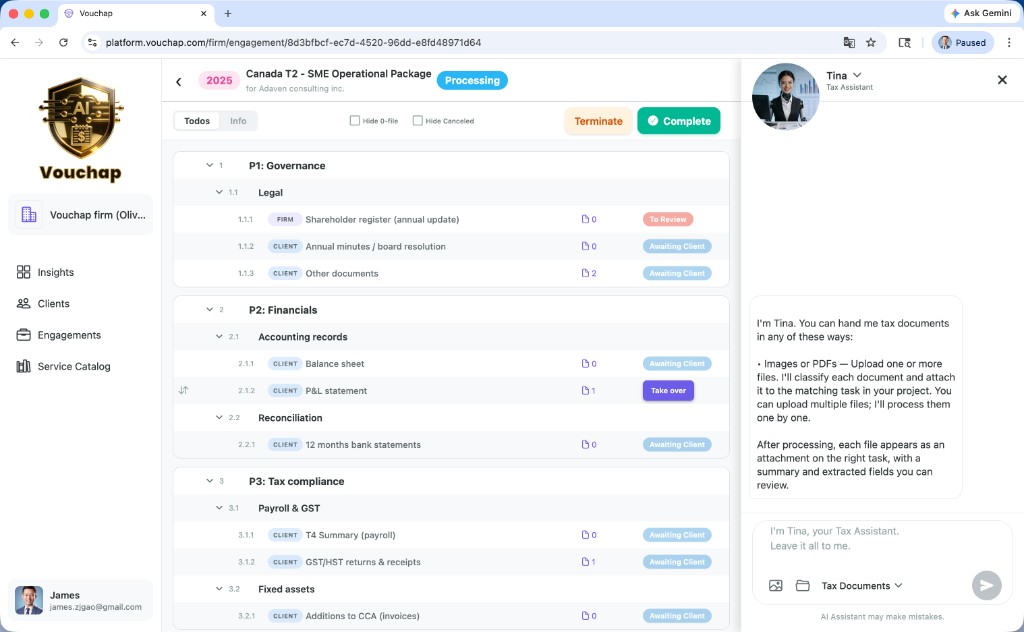Collapse the Payroll & GST subsection
Screen dimensions: 1024x632
coord(219,508)
